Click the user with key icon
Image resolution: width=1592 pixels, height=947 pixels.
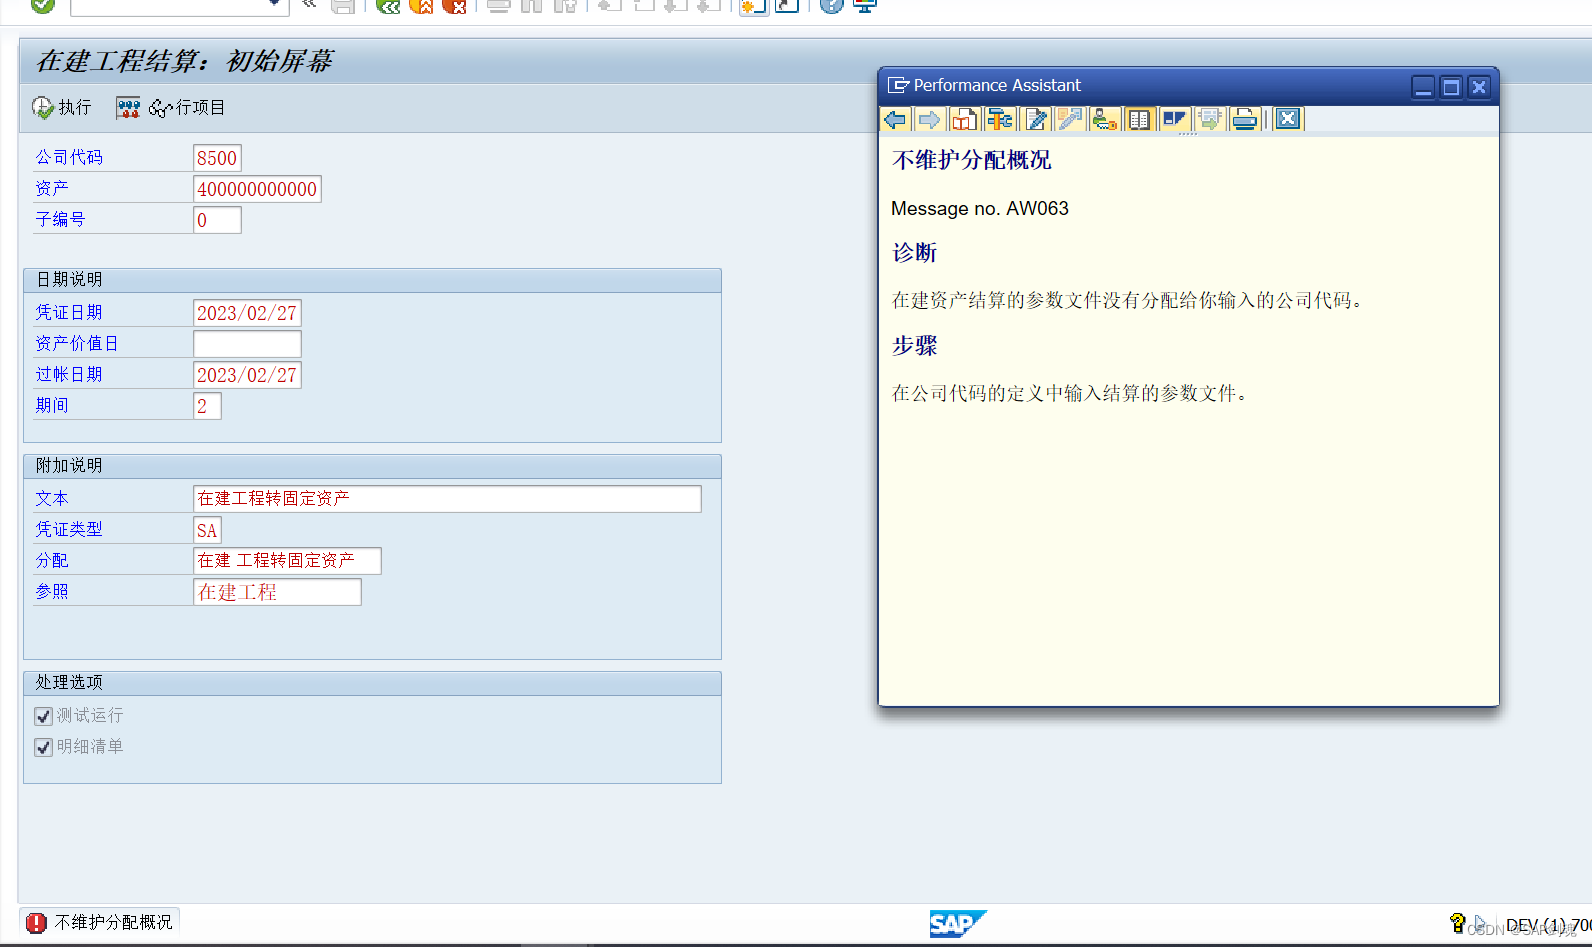click(1104, 120)
